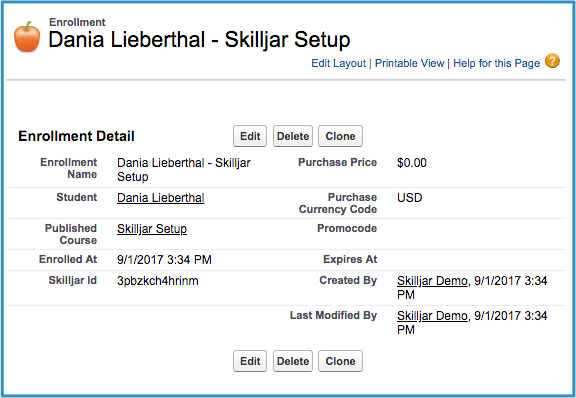576x398 pixels.
Task: Open student Dania Lieberthal link
Action: coord(161,198)
